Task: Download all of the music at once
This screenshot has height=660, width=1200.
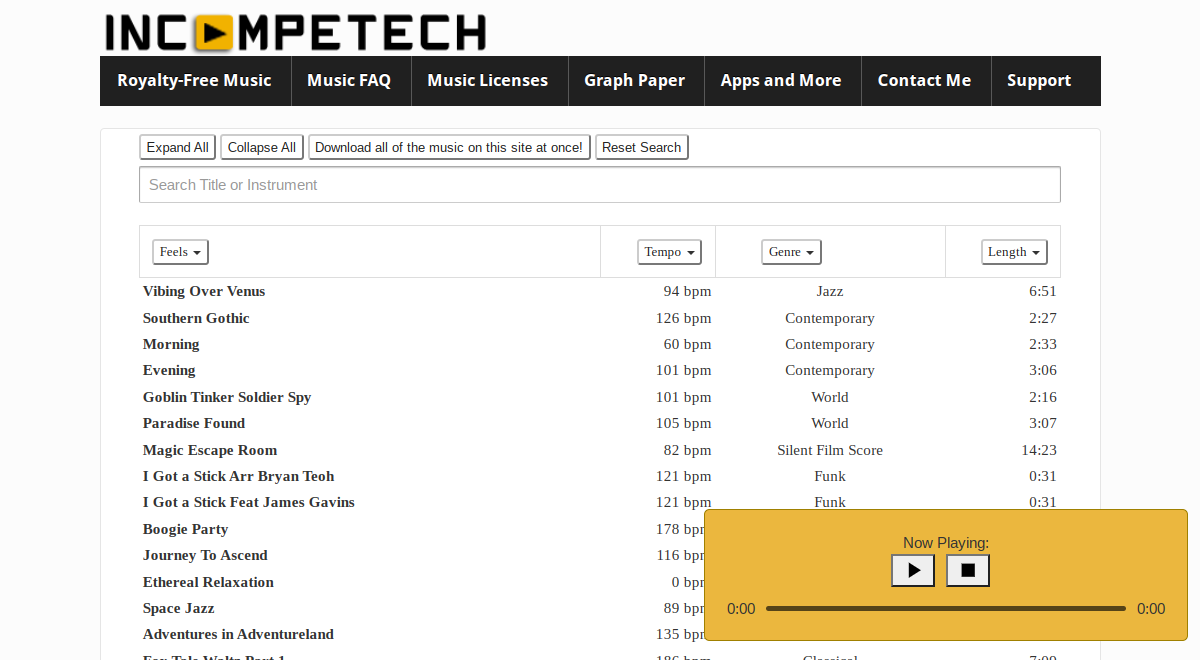Action: pos(449,147)
